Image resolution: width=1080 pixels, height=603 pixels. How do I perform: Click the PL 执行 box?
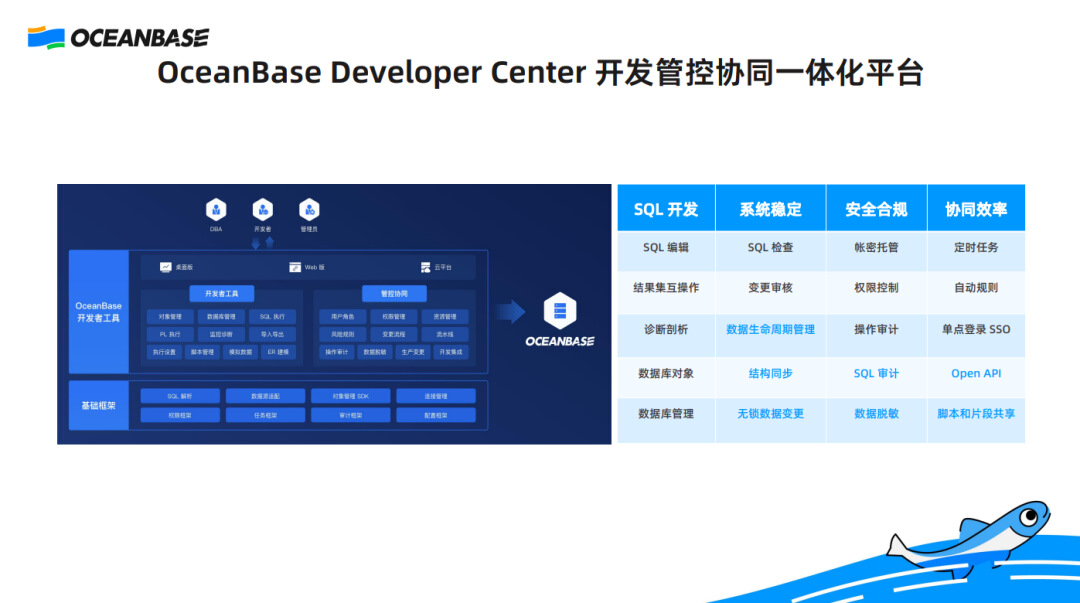coord(170,334)
